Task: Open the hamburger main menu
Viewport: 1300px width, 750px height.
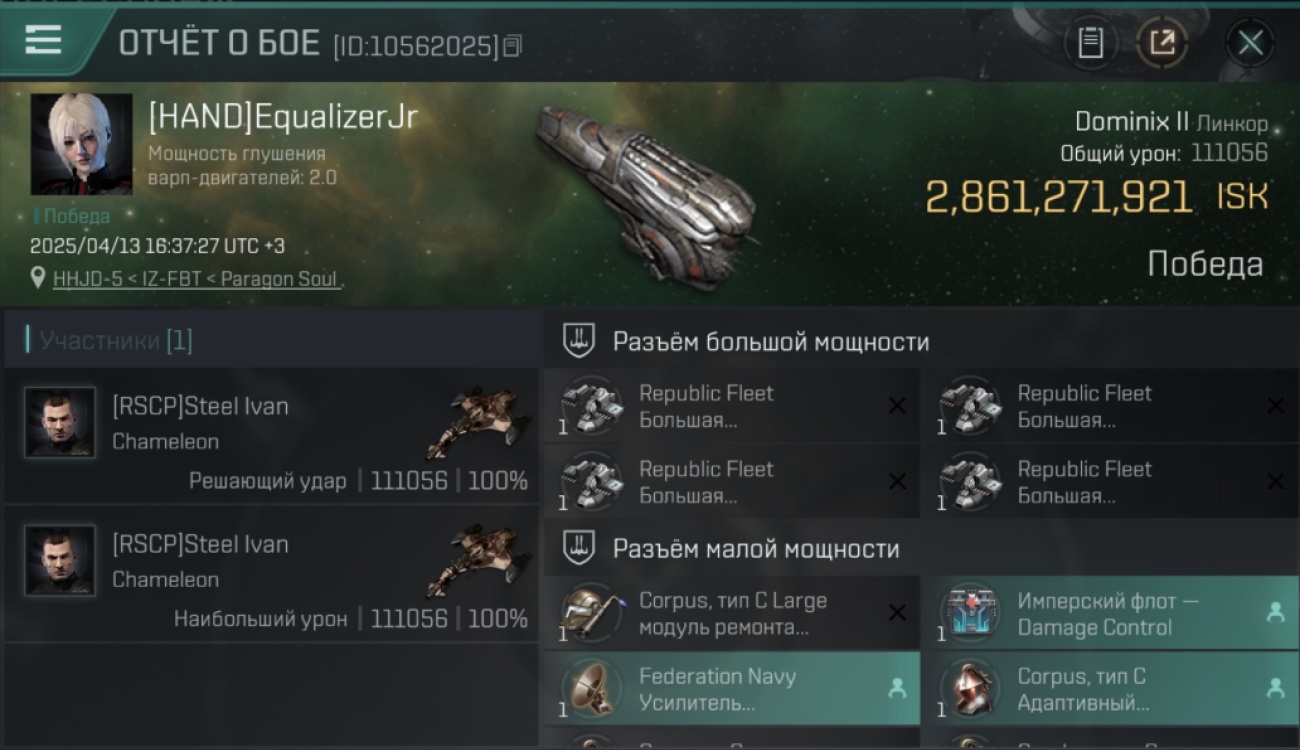Action: tap(44, 40)
